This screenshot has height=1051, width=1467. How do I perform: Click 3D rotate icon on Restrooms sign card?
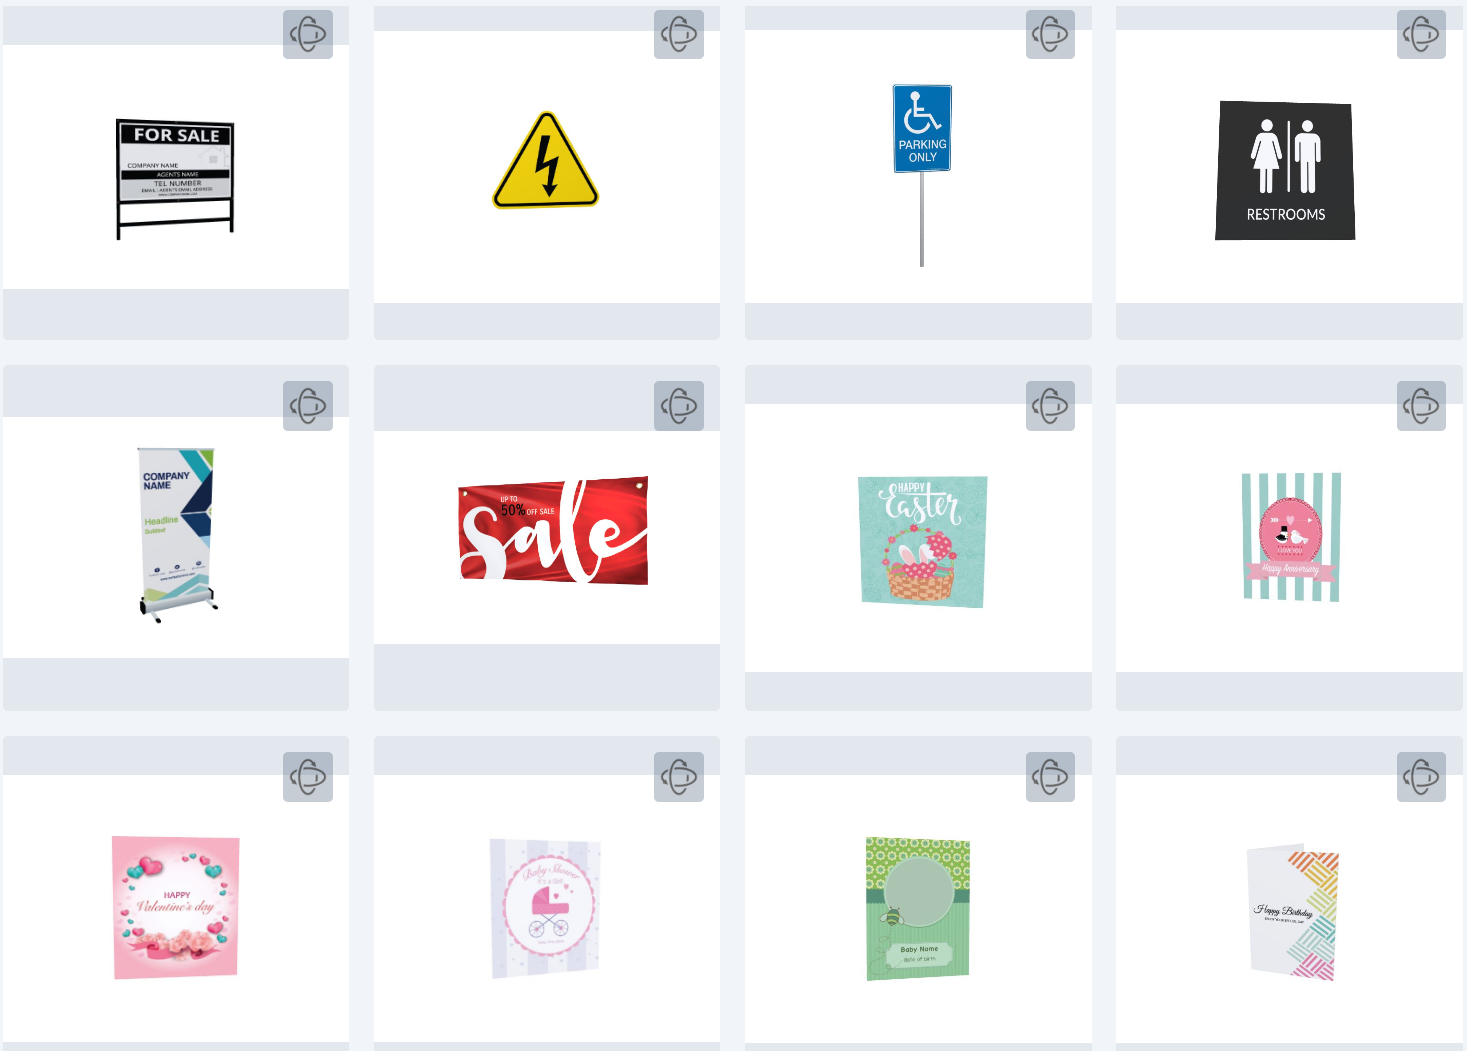pos(1421,34)
